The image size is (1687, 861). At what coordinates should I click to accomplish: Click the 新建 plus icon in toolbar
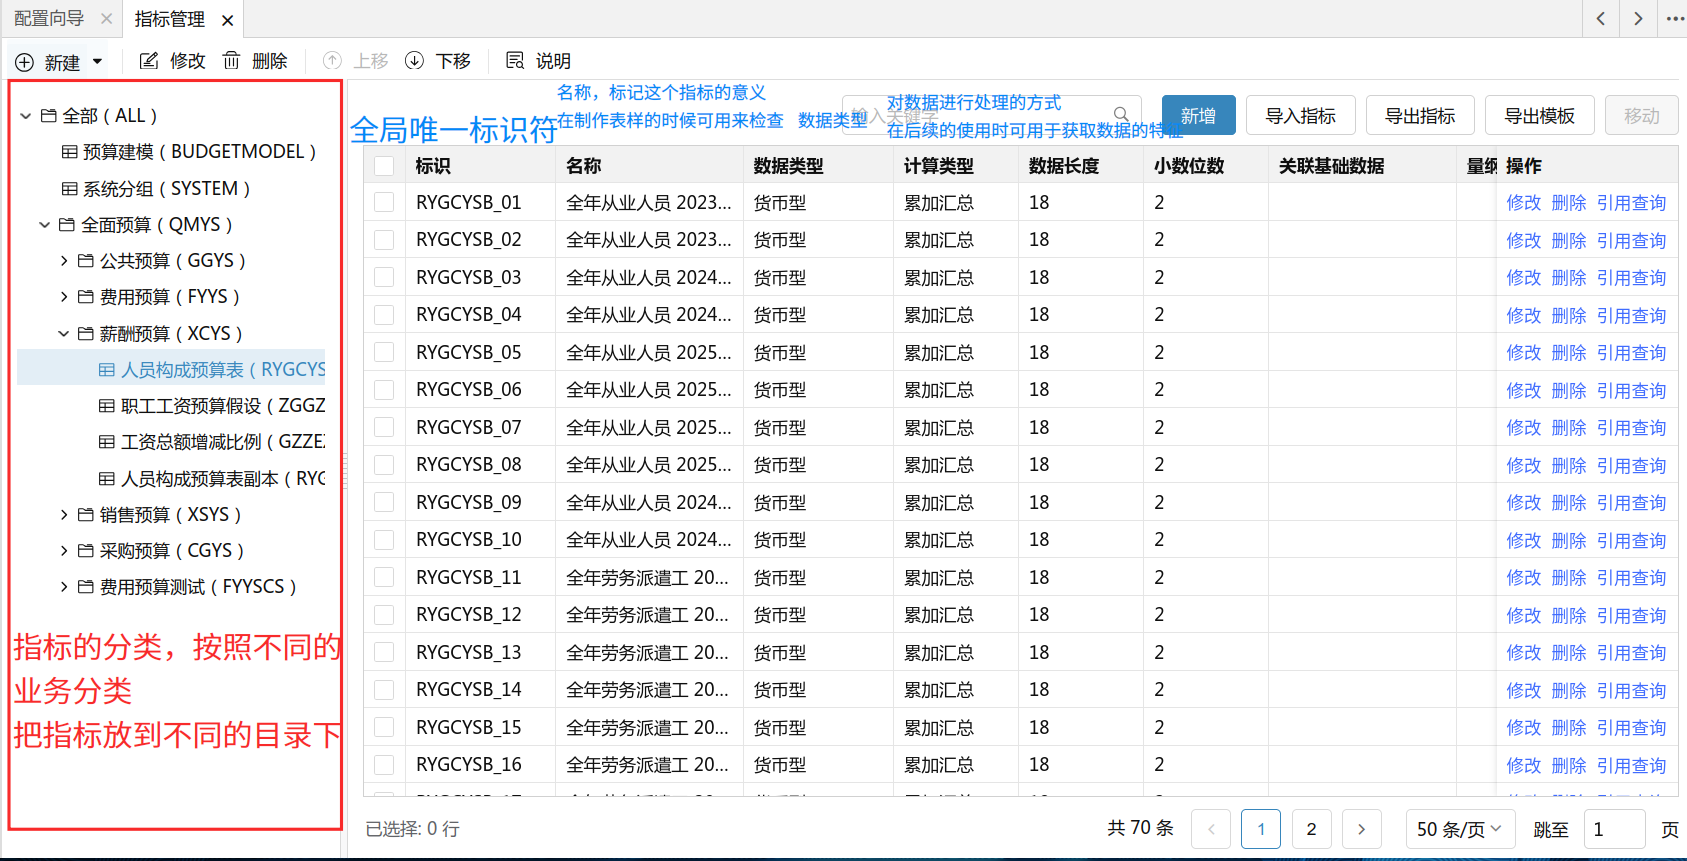click(25, 62)
